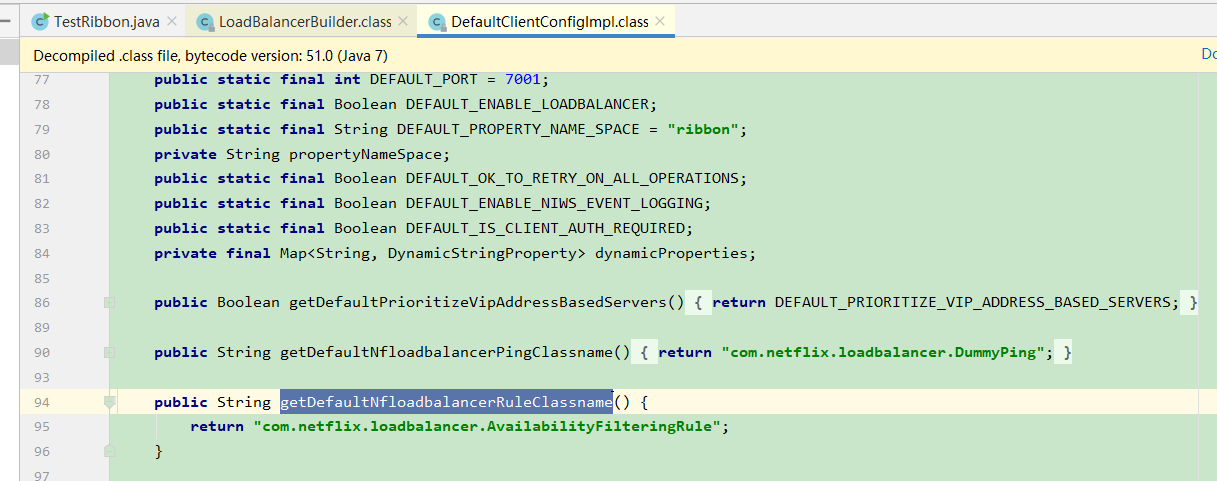Click the value 7001
The height and width of the screenshot is (481, 1217).
click(524, 79)
